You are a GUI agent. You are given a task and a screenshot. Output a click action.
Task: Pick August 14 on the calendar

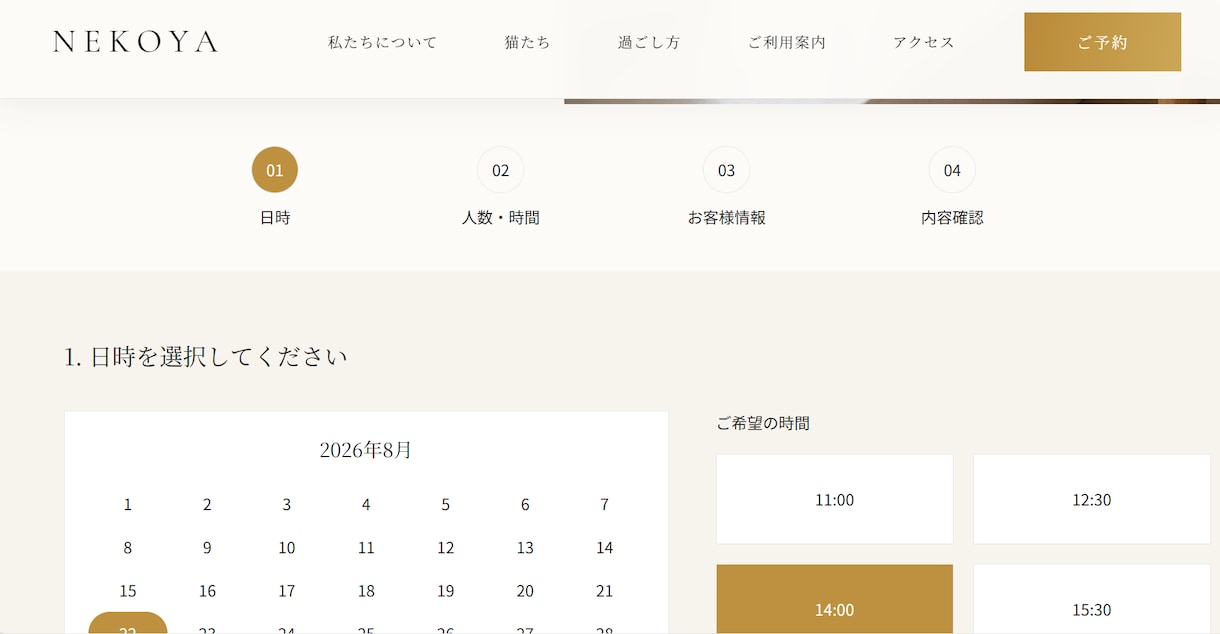point(605,548)
